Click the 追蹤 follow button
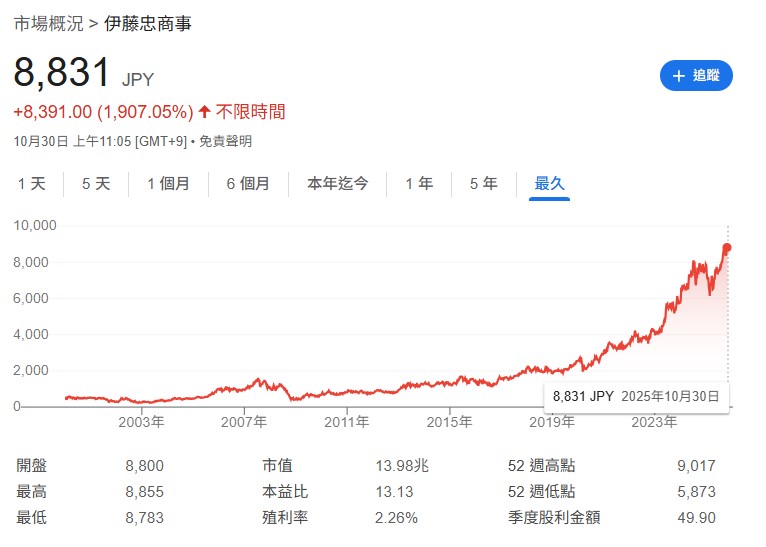The height and width of the screenshot is (547, 766). [x=696, y=76]
